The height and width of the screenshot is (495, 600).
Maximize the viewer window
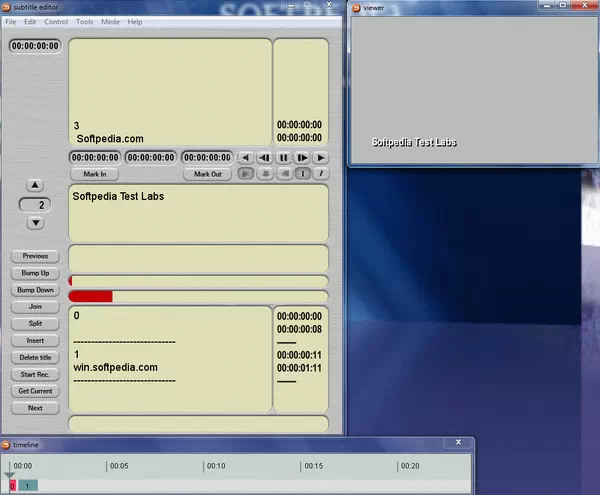pos(563,5)
